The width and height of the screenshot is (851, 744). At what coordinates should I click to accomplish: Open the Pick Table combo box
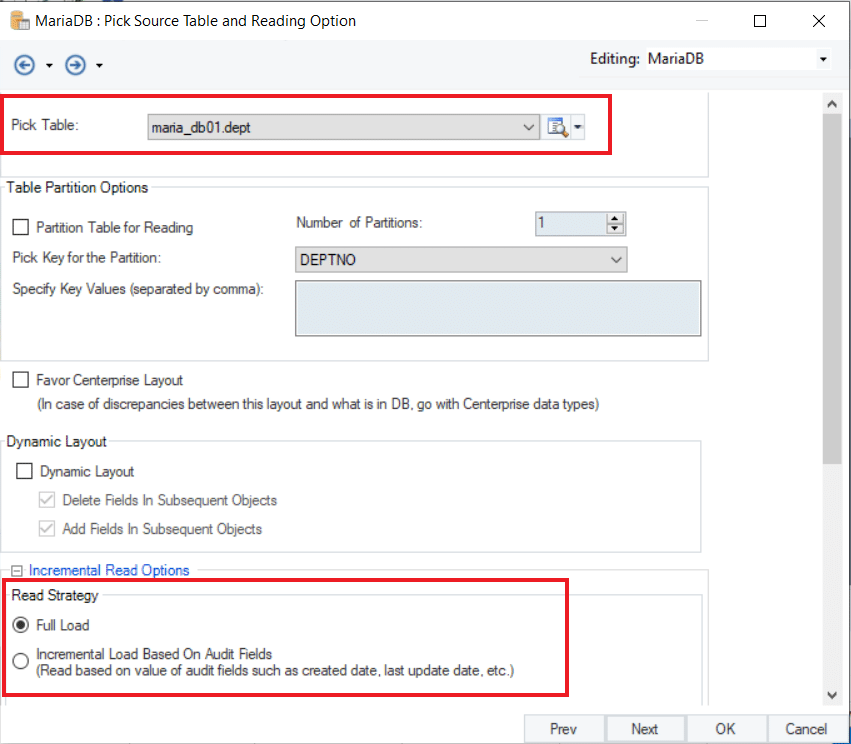(529, 127)
